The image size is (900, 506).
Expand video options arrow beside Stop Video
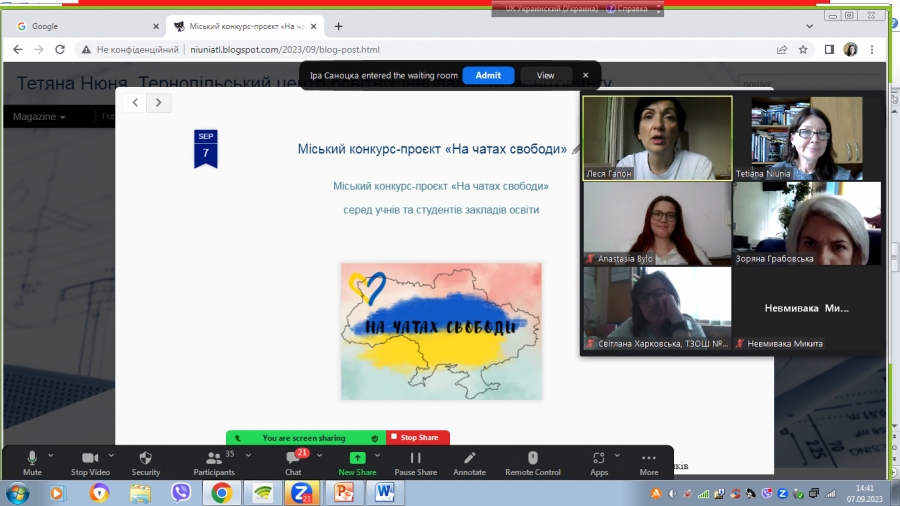pos(111,454)
